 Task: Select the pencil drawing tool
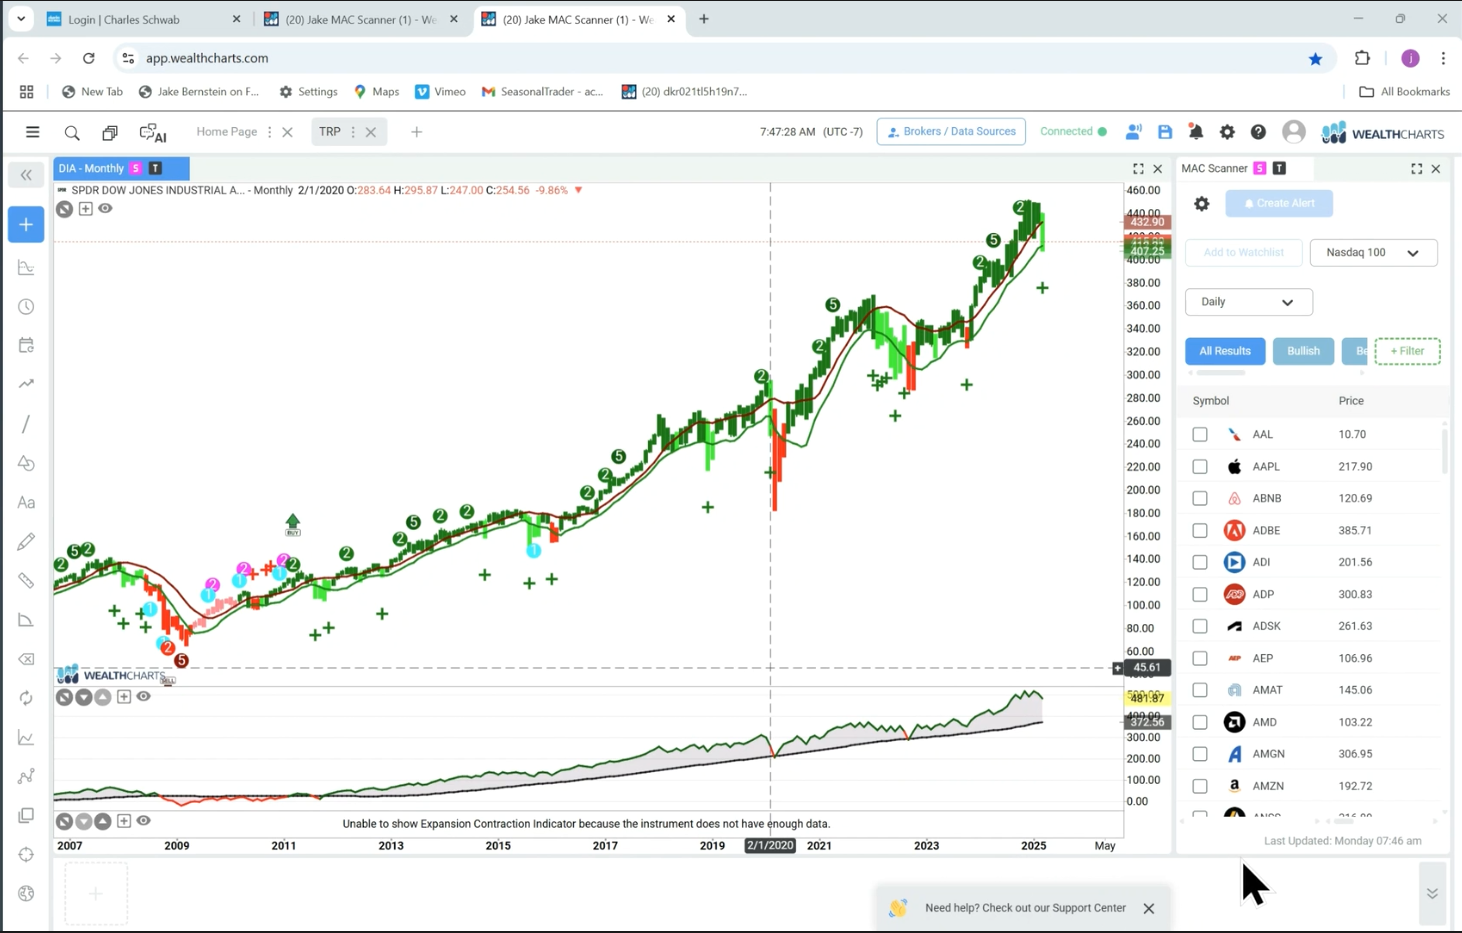[x=26, y=542]
